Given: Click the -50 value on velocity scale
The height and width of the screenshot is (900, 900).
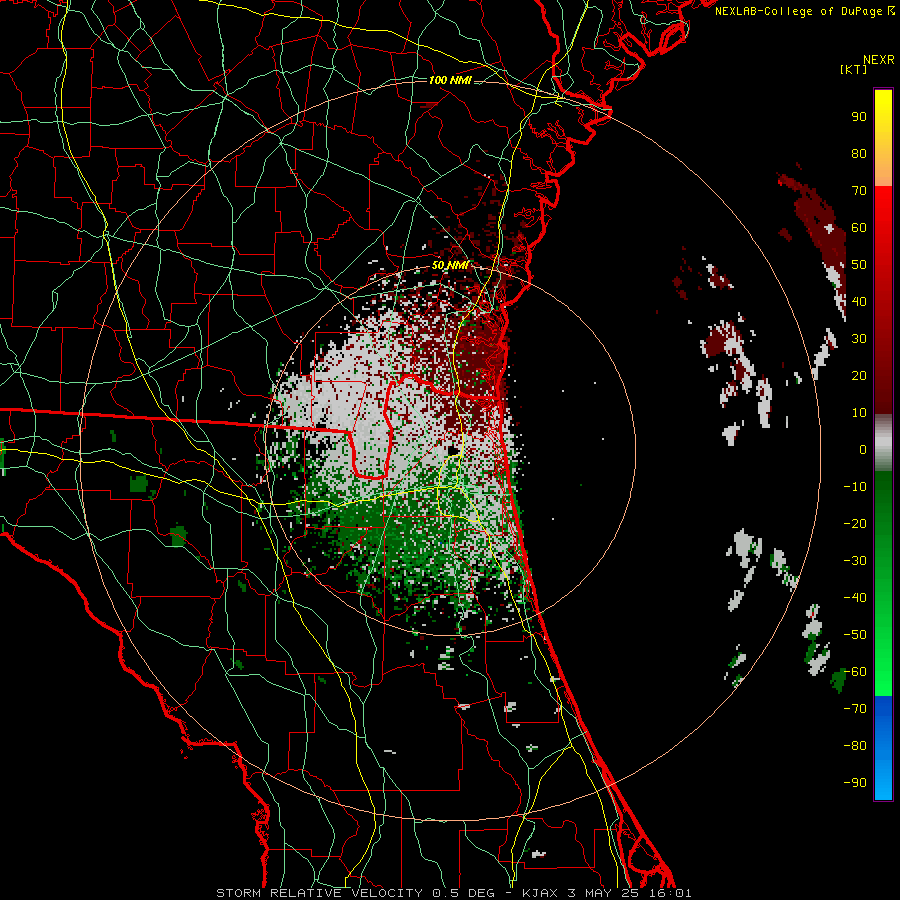Looking at the screenshot, I should (855, 635).
